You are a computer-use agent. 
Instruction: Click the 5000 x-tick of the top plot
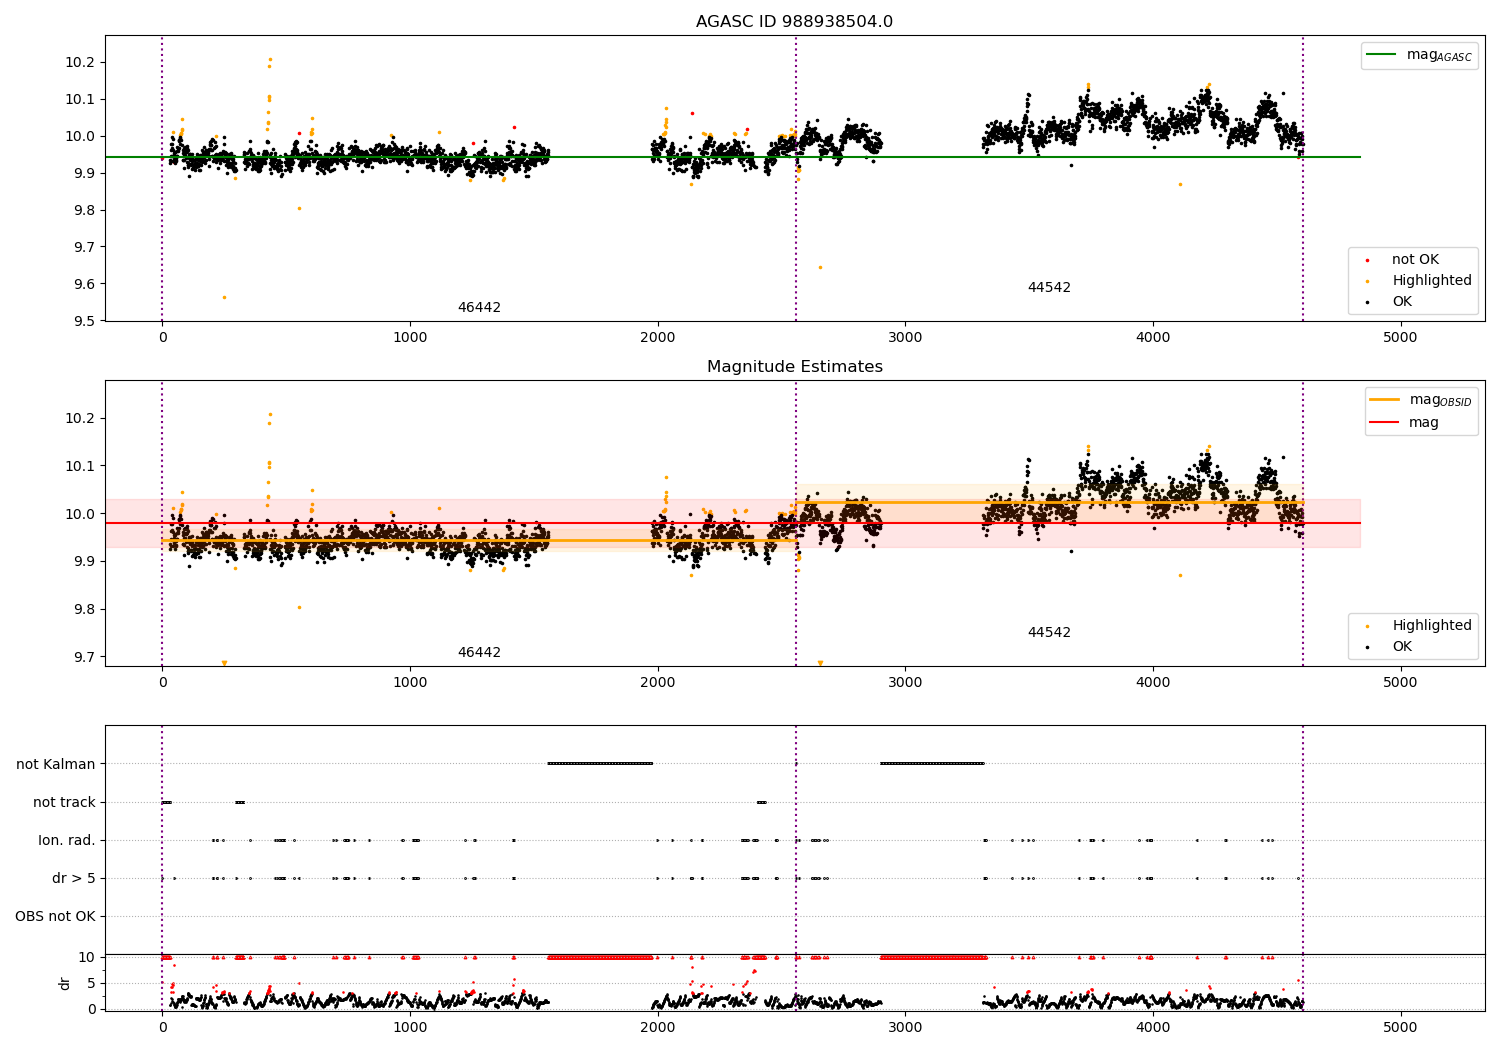[1400, 337]
